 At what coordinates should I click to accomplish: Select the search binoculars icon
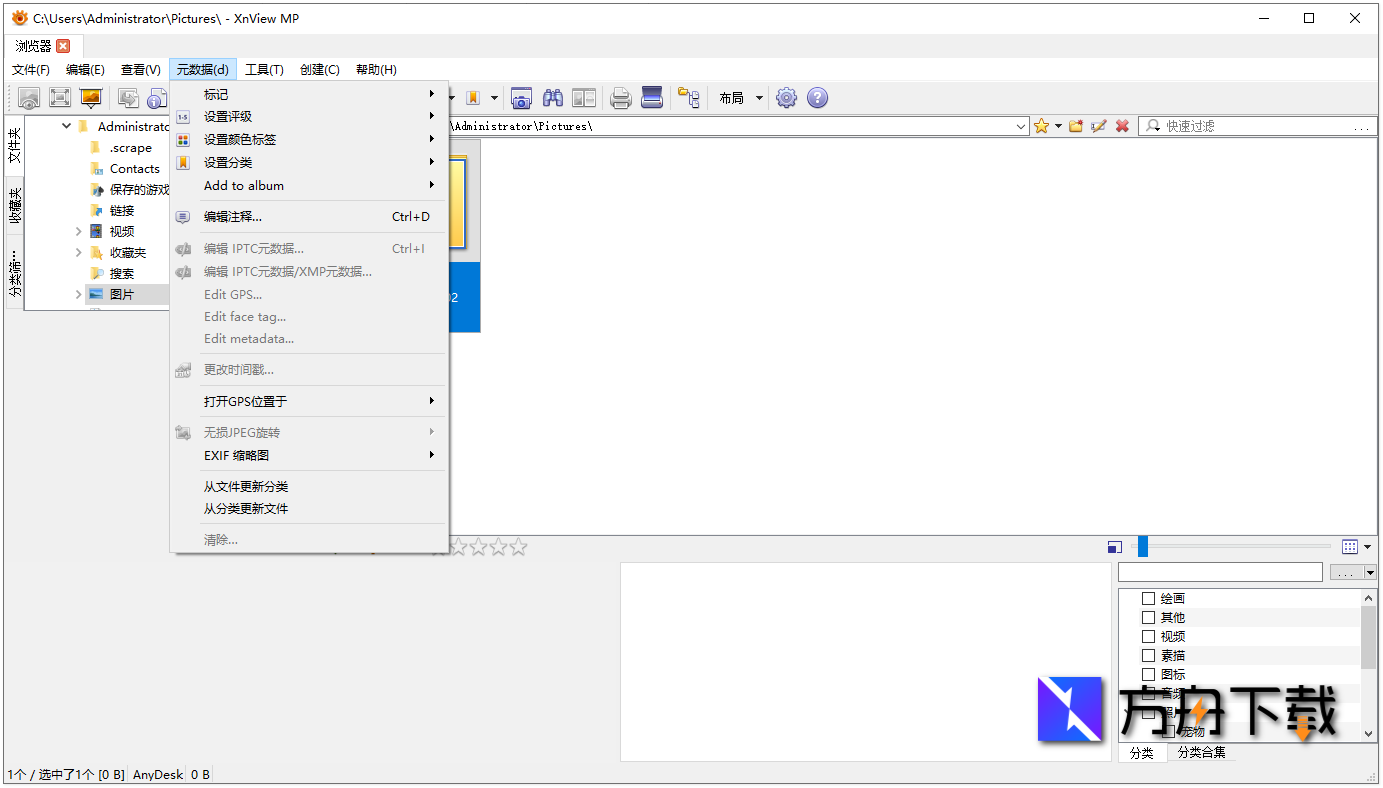point(552,97)
